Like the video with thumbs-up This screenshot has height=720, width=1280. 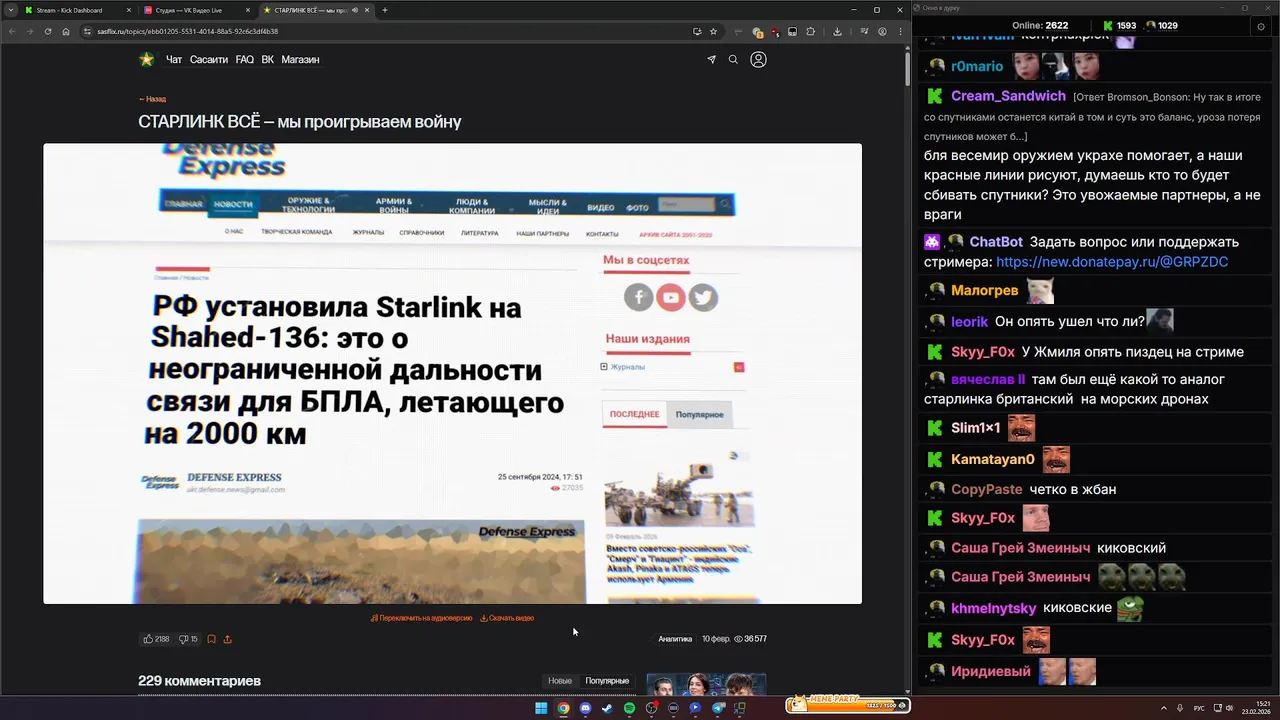156,638
